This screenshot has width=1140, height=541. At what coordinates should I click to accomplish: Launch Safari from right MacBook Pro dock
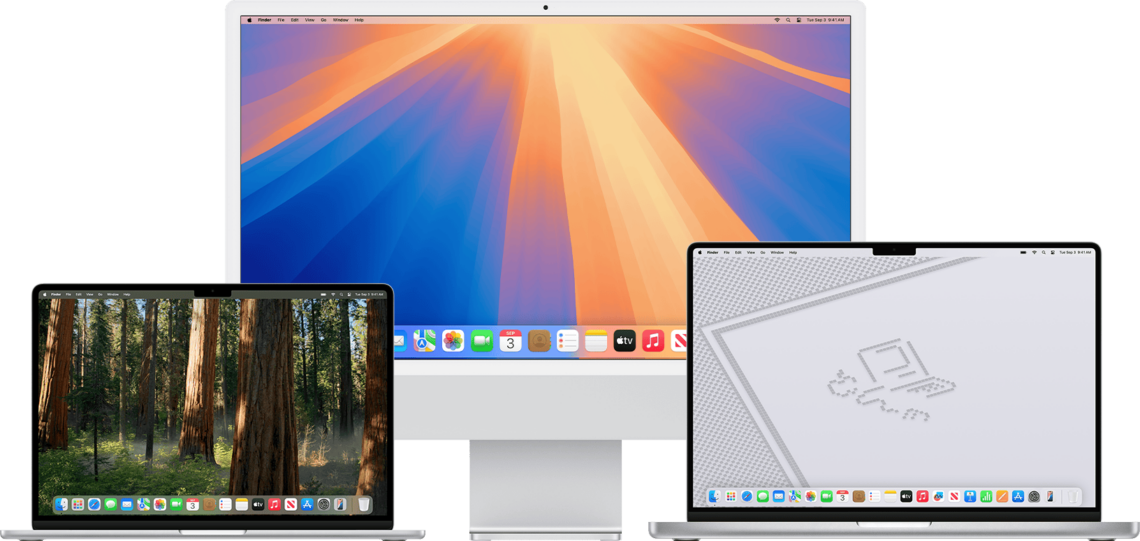(747, 496)
